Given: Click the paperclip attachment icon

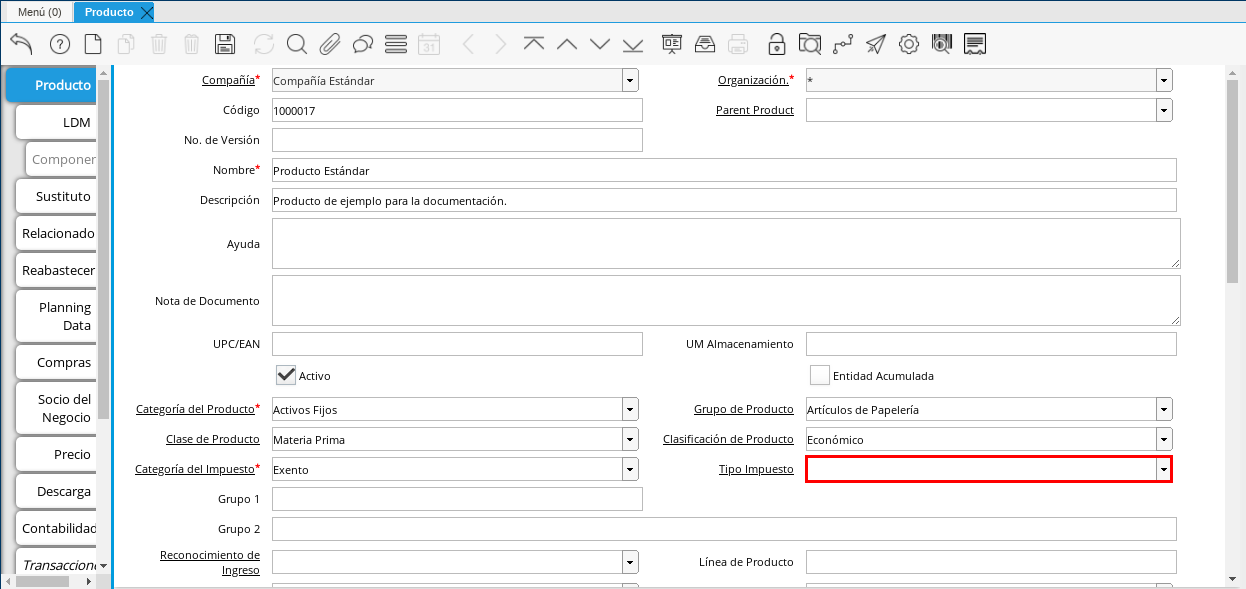Looking at the screenshot, I should coord(330,44).
